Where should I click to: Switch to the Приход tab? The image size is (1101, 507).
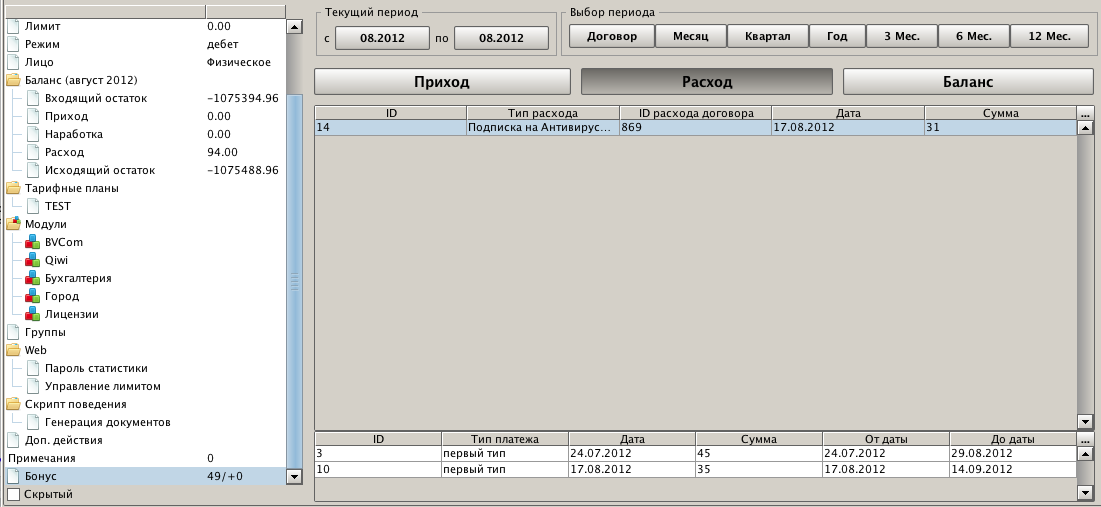coord(441,82)
